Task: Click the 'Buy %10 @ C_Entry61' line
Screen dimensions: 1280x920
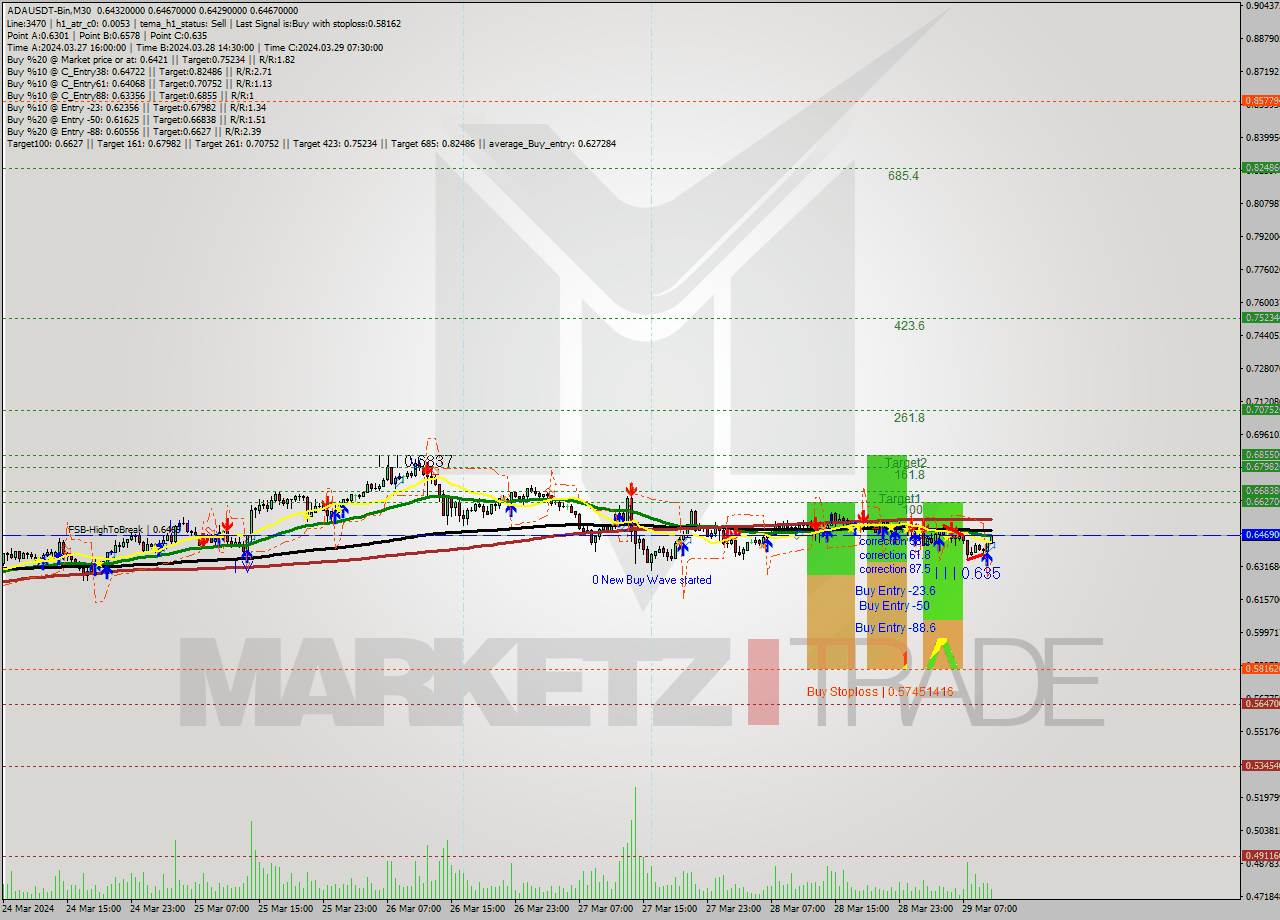Action: [139, 83]
